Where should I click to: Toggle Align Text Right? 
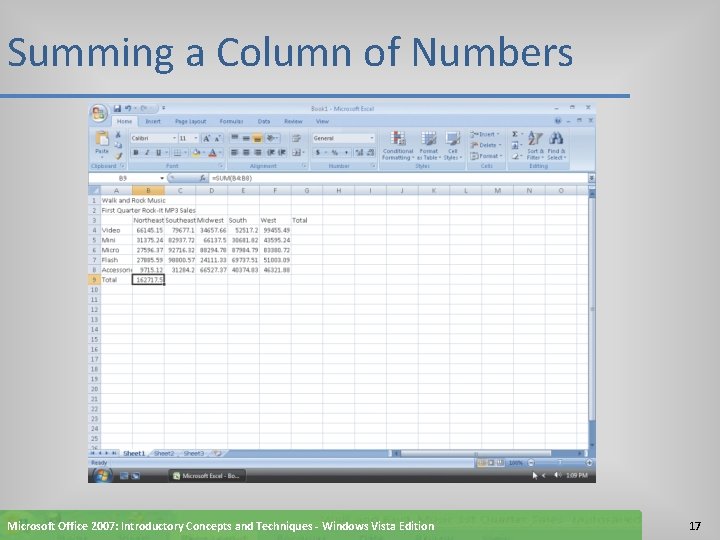(258, 152)
